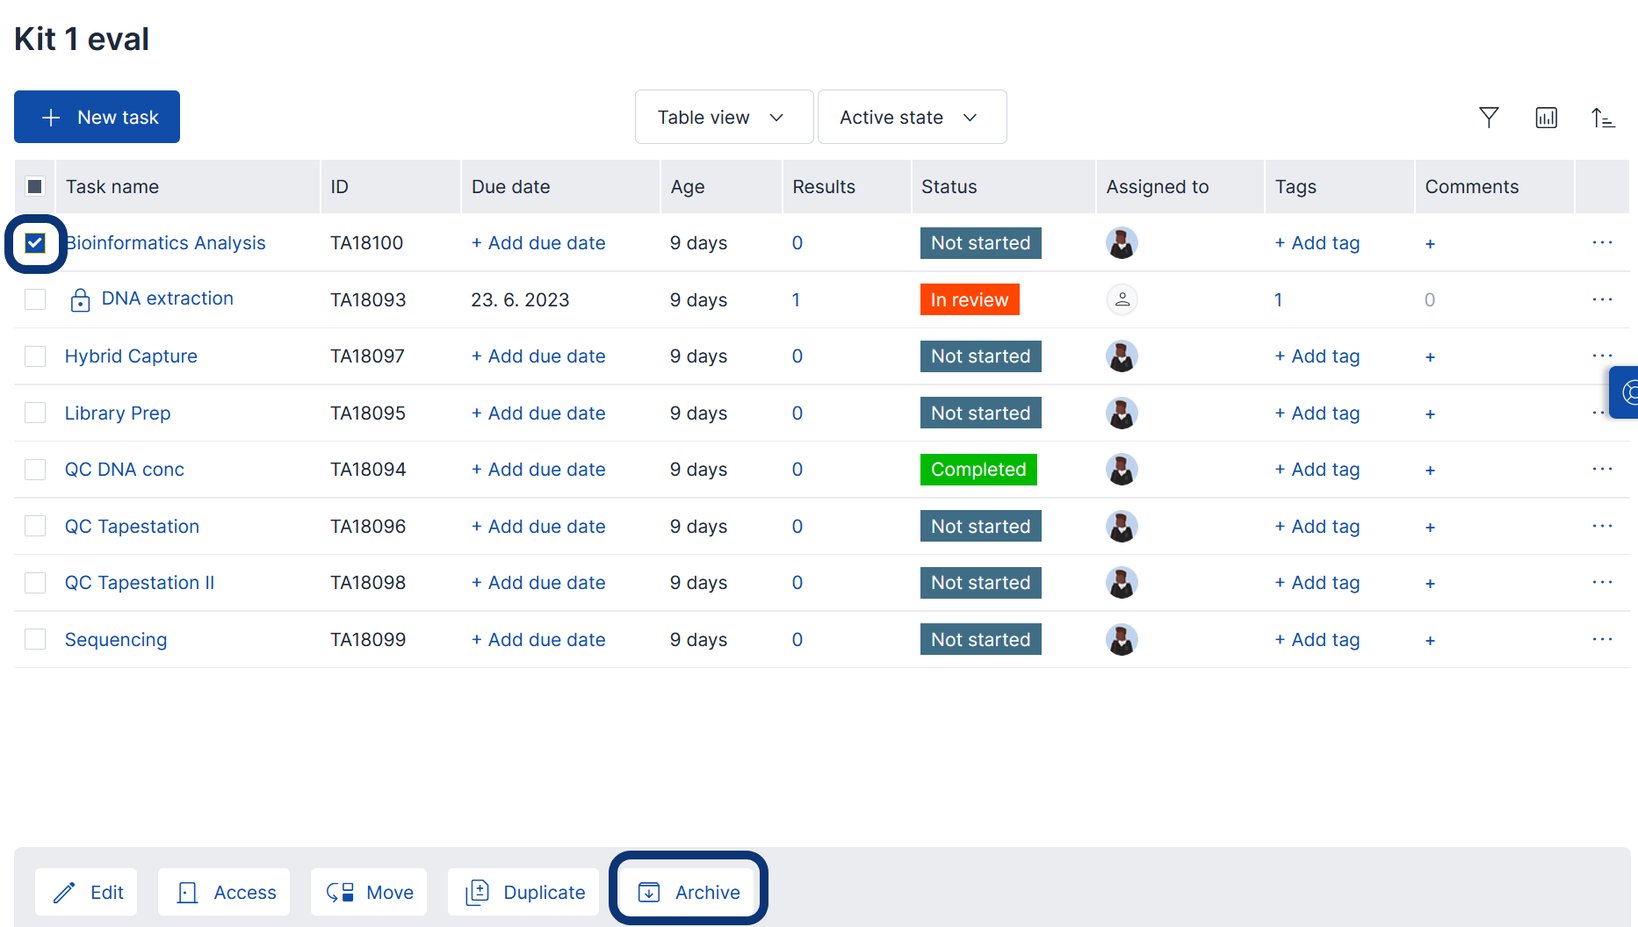Click the bar chart analytics icon
The image size is (1638, 927).
(x=1546, y=117)
